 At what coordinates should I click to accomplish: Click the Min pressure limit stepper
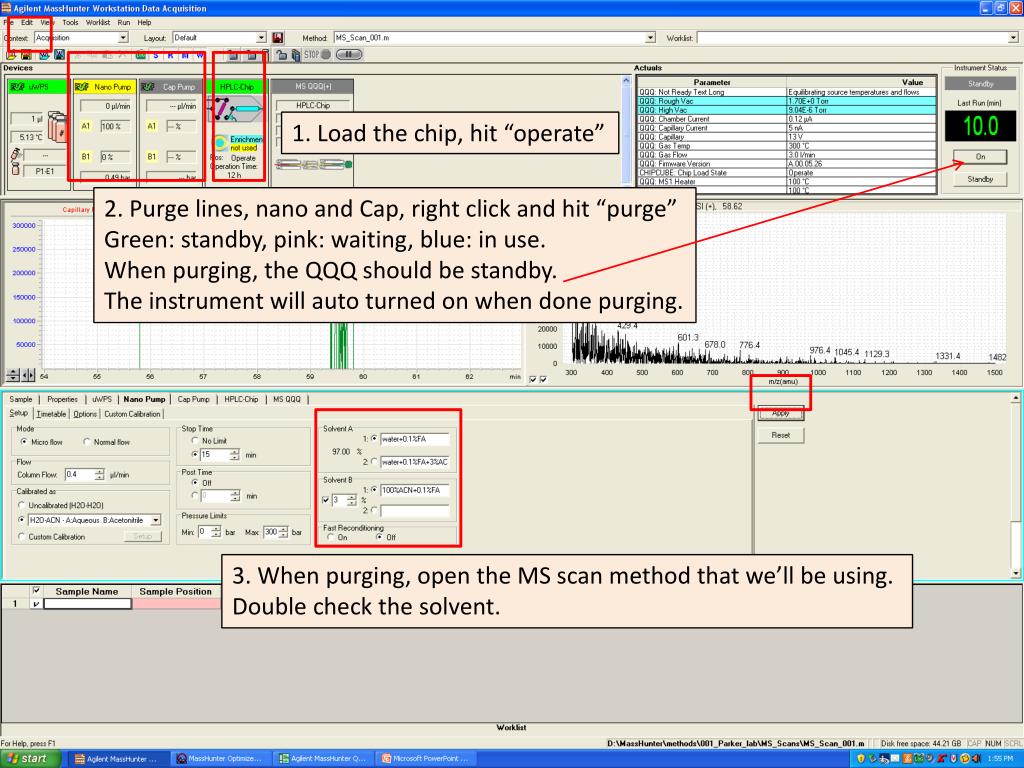click(216, 532)
